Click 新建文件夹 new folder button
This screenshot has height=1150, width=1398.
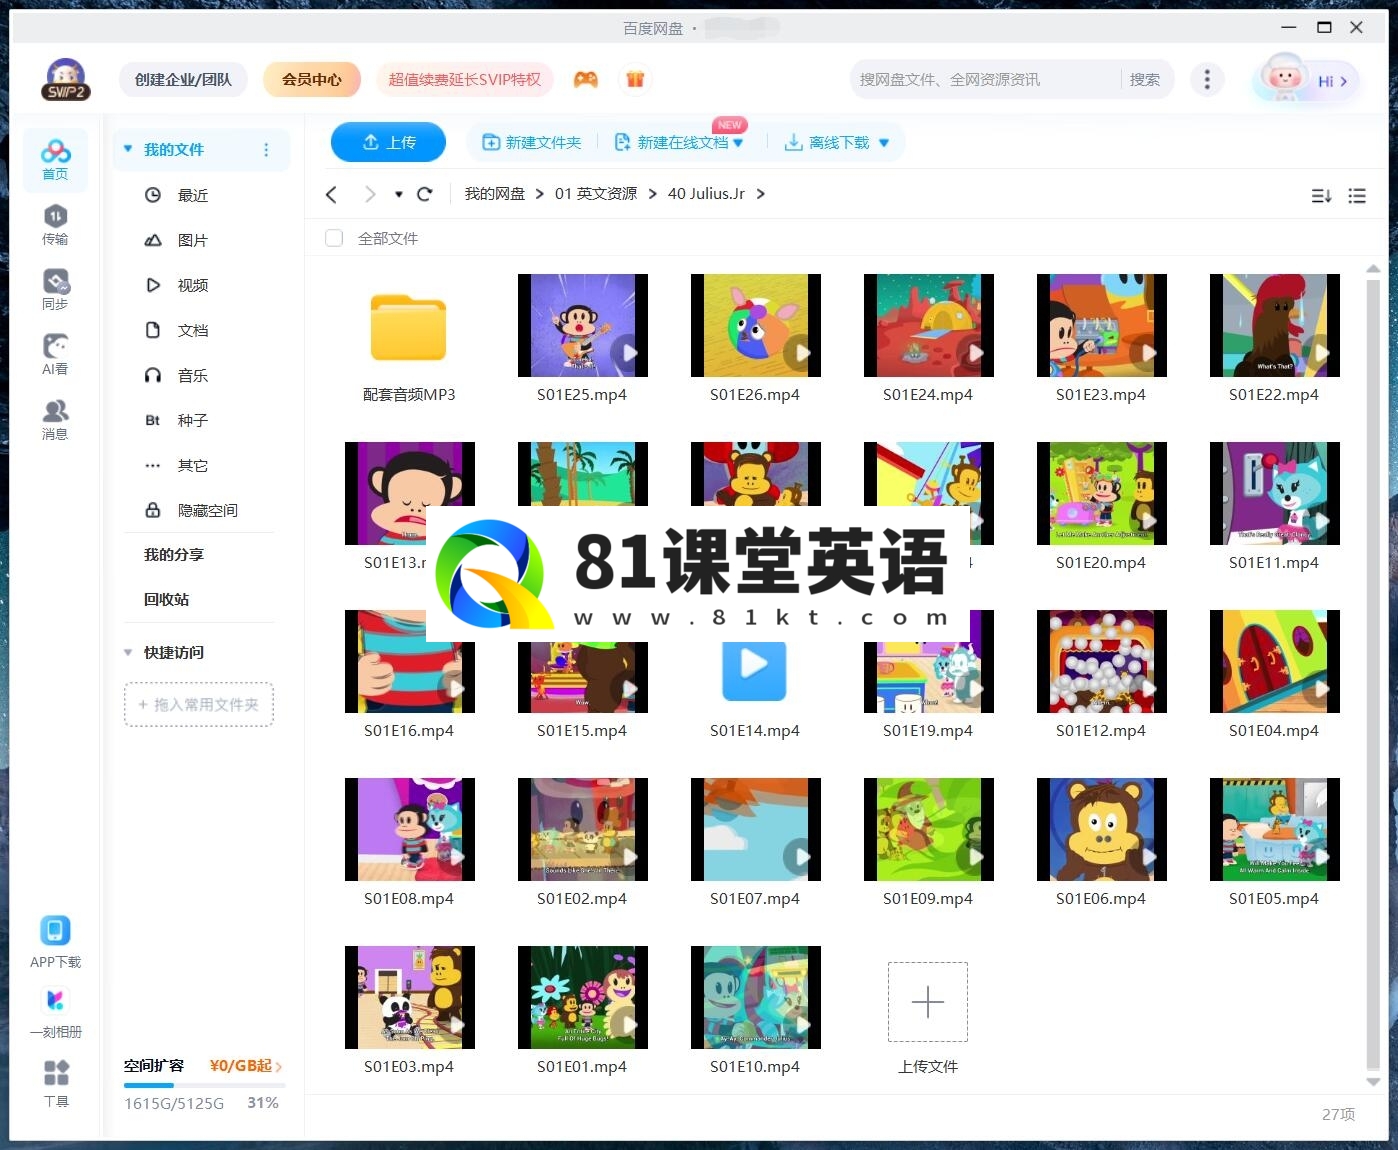tap(532, 142)
